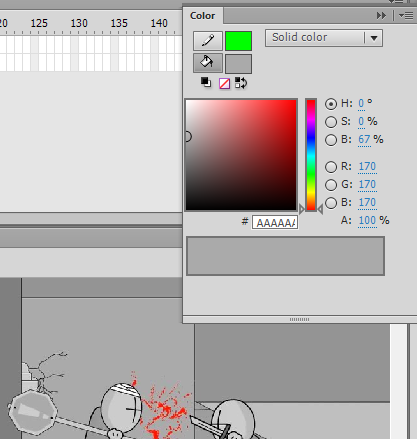Select the H hue radio button
The height and width of the screenshot is (439, 417).
[331, 104]
